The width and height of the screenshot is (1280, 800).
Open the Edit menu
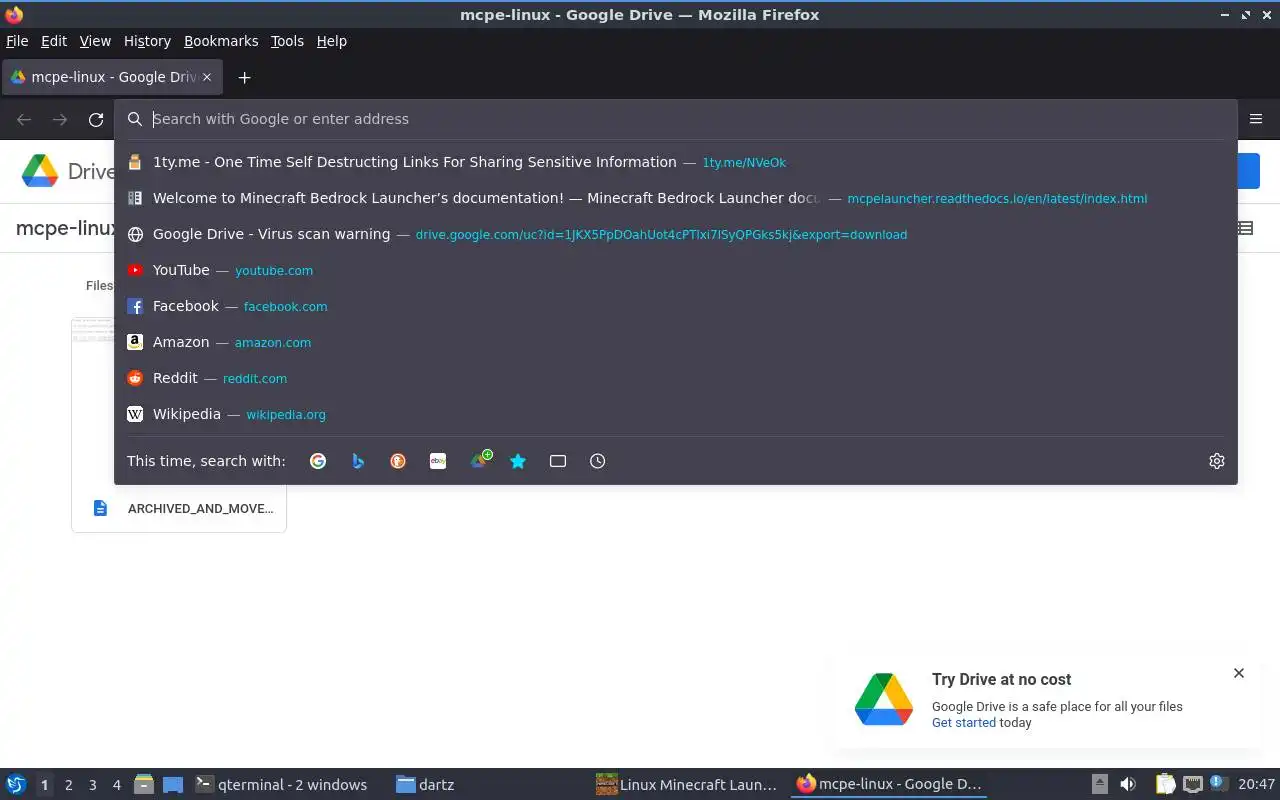click(x=54, y=41)
